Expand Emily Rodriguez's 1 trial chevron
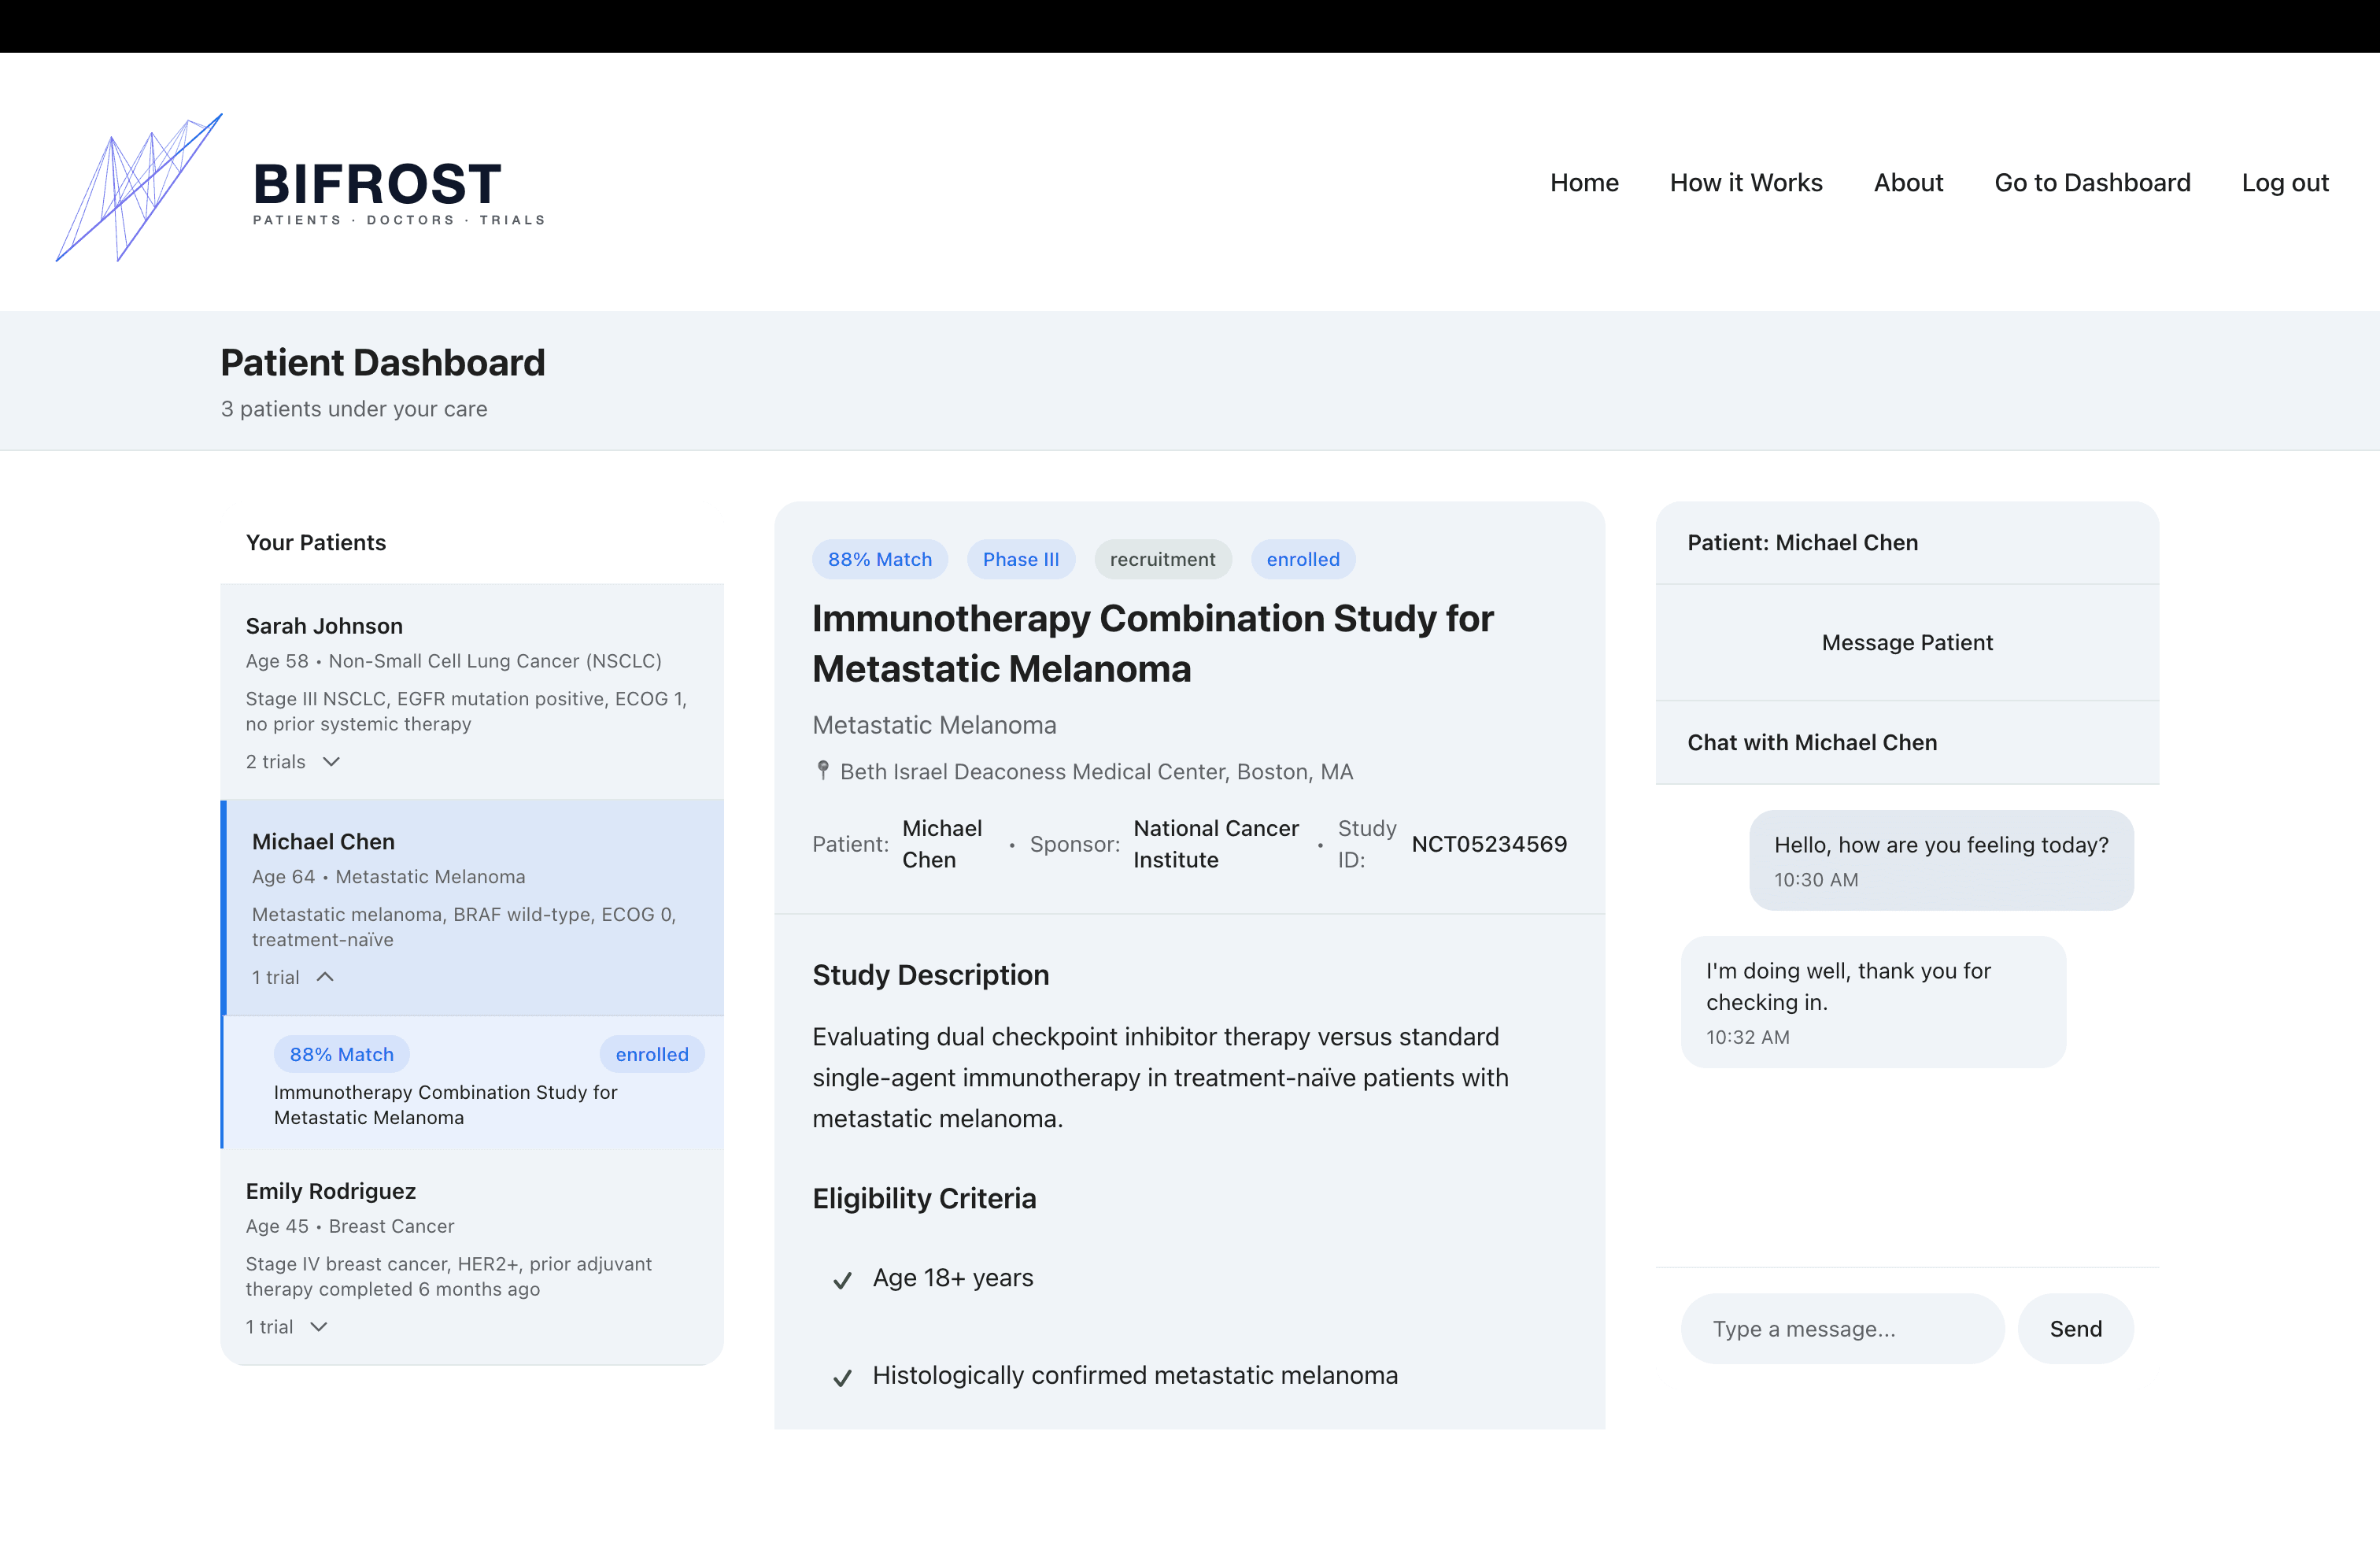Screen dimensions: 2380x1546 pos(319,1327)
